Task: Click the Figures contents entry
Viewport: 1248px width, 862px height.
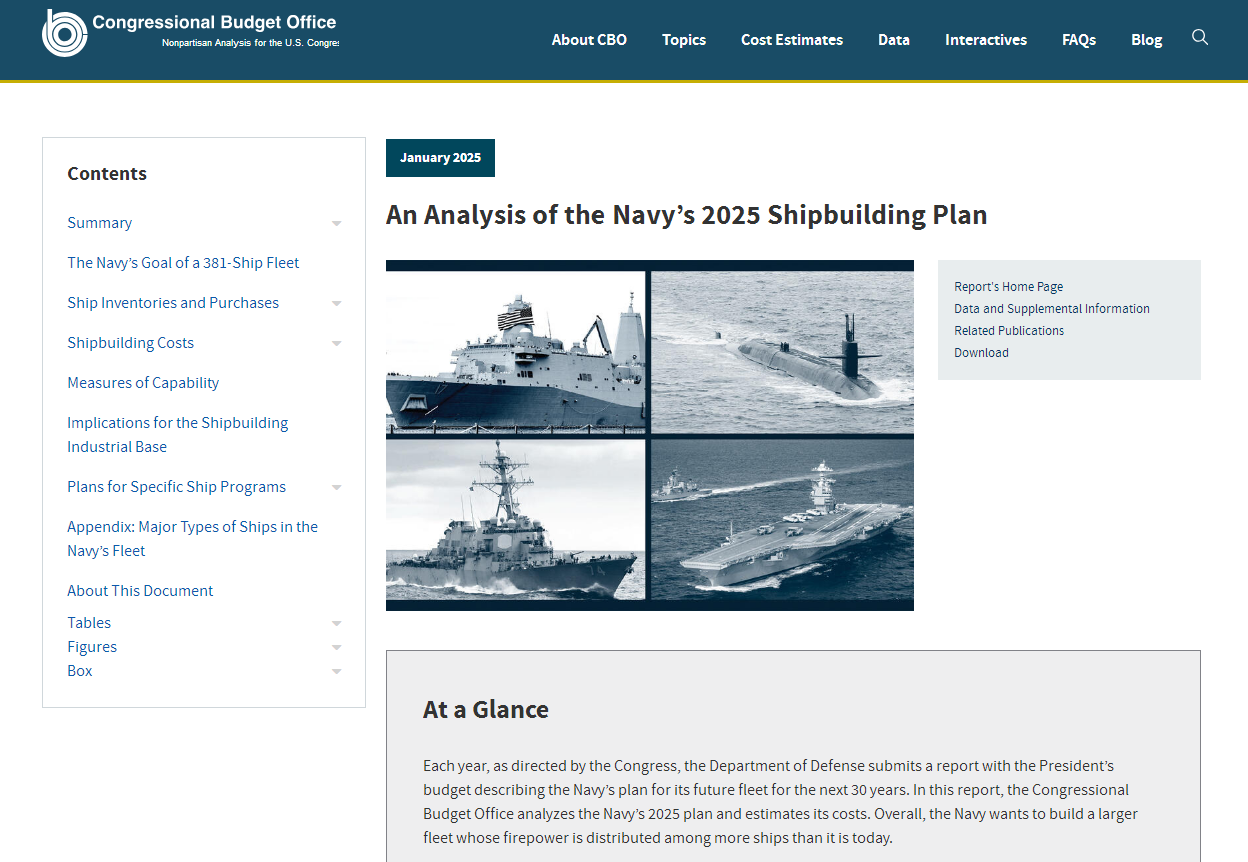Action: (92, 647)
